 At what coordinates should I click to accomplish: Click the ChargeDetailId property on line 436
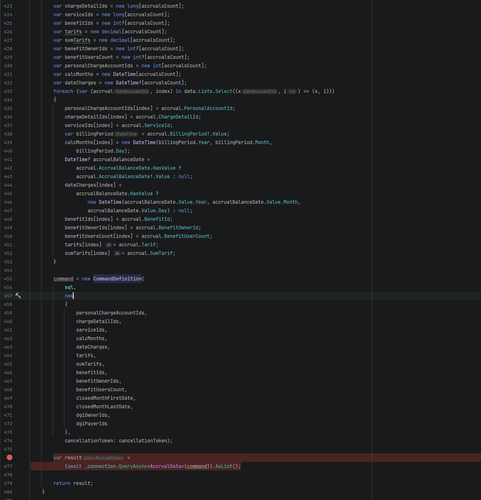178,117
